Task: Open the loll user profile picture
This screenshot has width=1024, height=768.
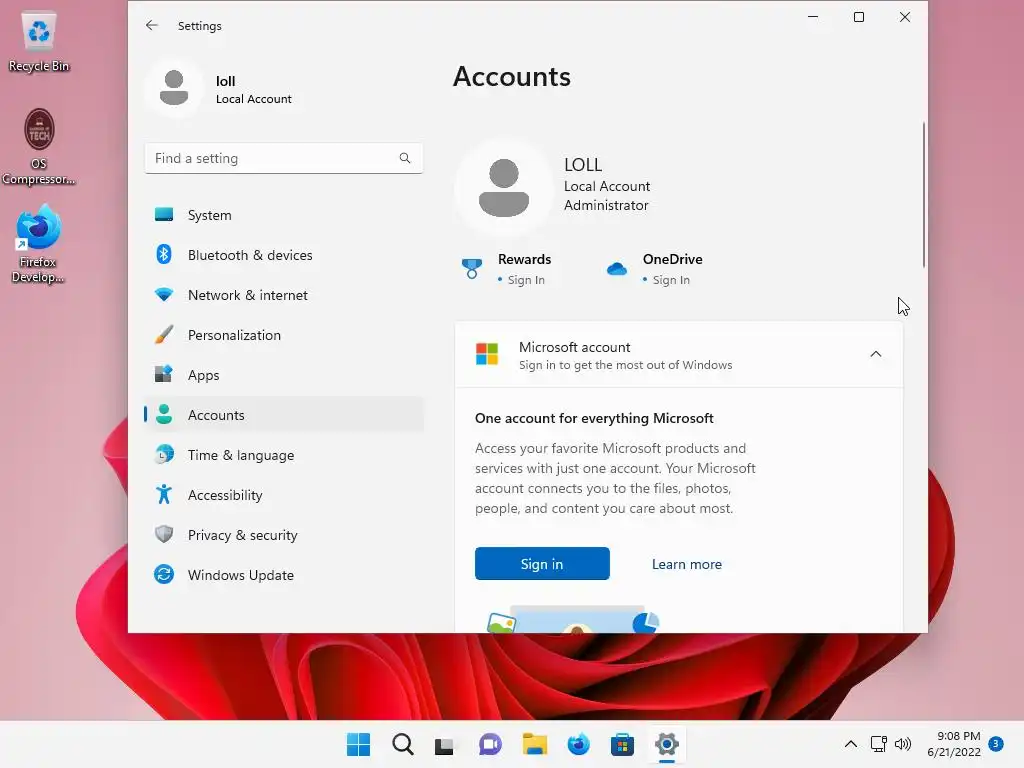Action: click(174, 88)
